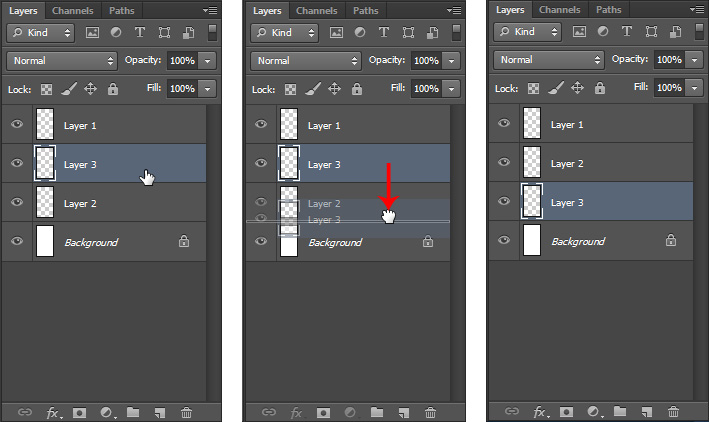
Task: Click the Fill value field in the left panel
Action: 181,89
